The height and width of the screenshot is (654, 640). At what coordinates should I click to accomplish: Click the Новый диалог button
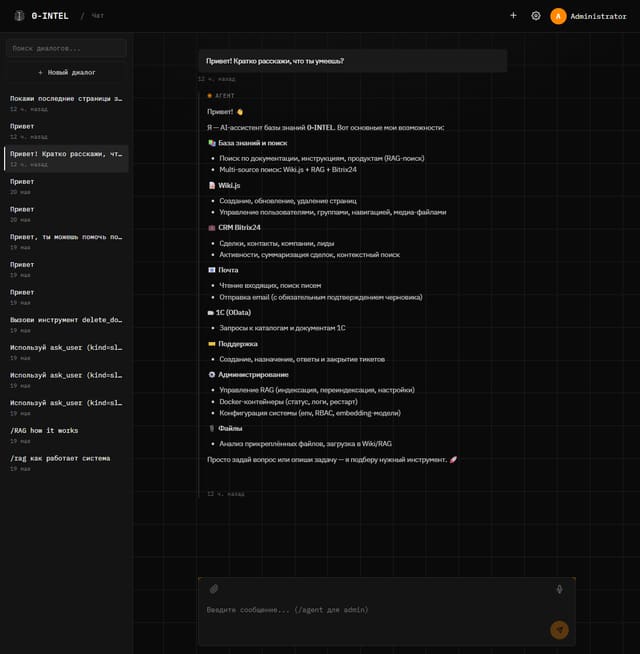pyautogui.click(x=66, y=73)
